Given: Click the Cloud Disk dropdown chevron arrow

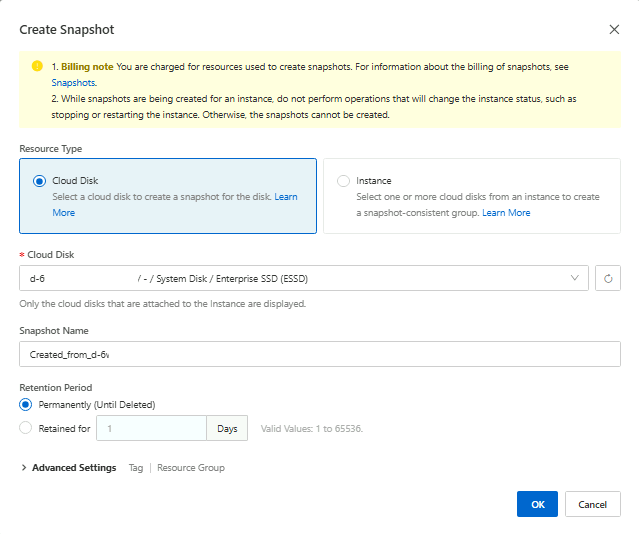Looking at the screenshot, I should click(x=574, y=278).
